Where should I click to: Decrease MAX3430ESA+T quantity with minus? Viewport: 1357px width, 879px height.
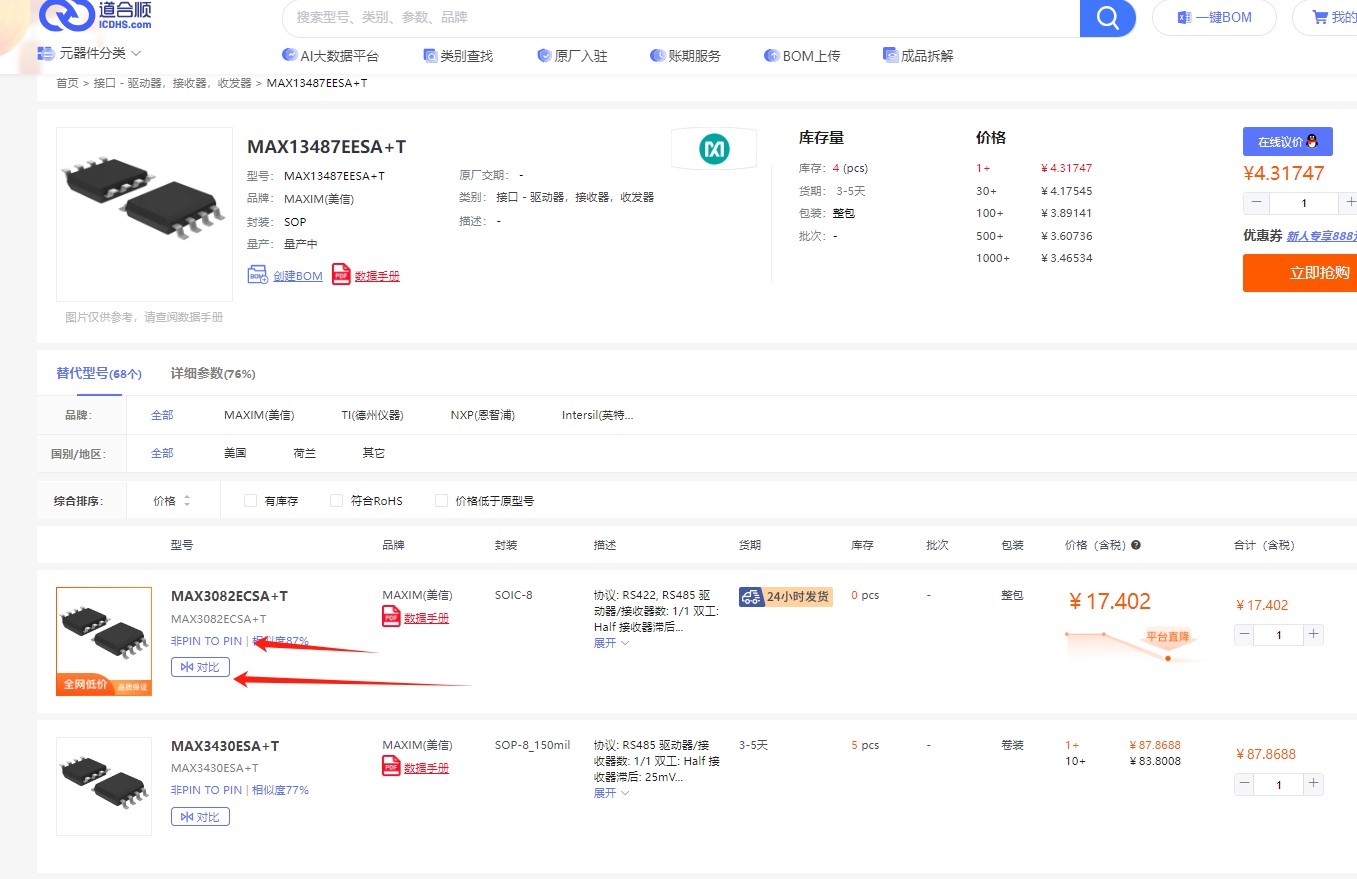point(1245,785)
